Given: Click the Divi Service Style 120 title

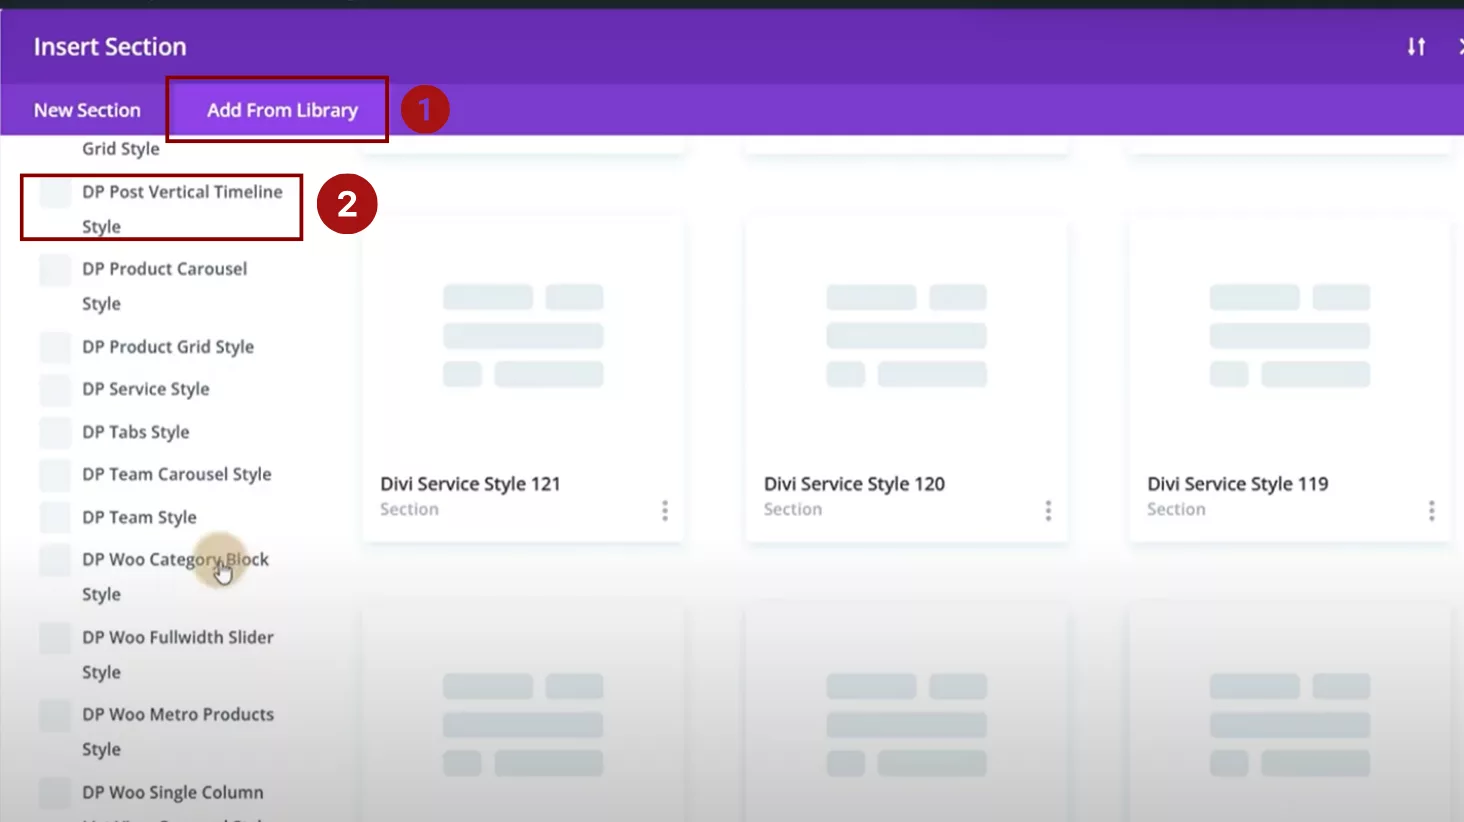Looking at the screenshot, I should coord(854,484).
